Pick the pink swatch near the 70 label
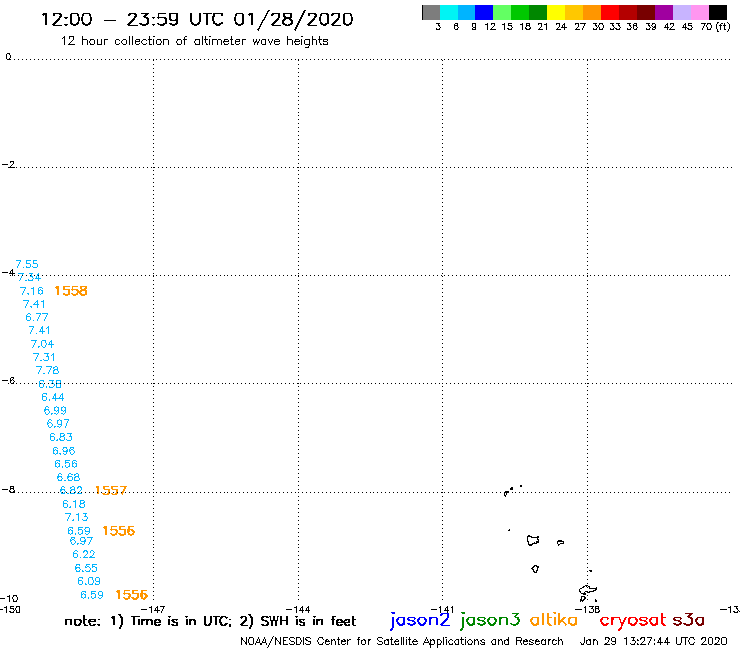Viewport: 740px width, 650px height. click(699, 12)
